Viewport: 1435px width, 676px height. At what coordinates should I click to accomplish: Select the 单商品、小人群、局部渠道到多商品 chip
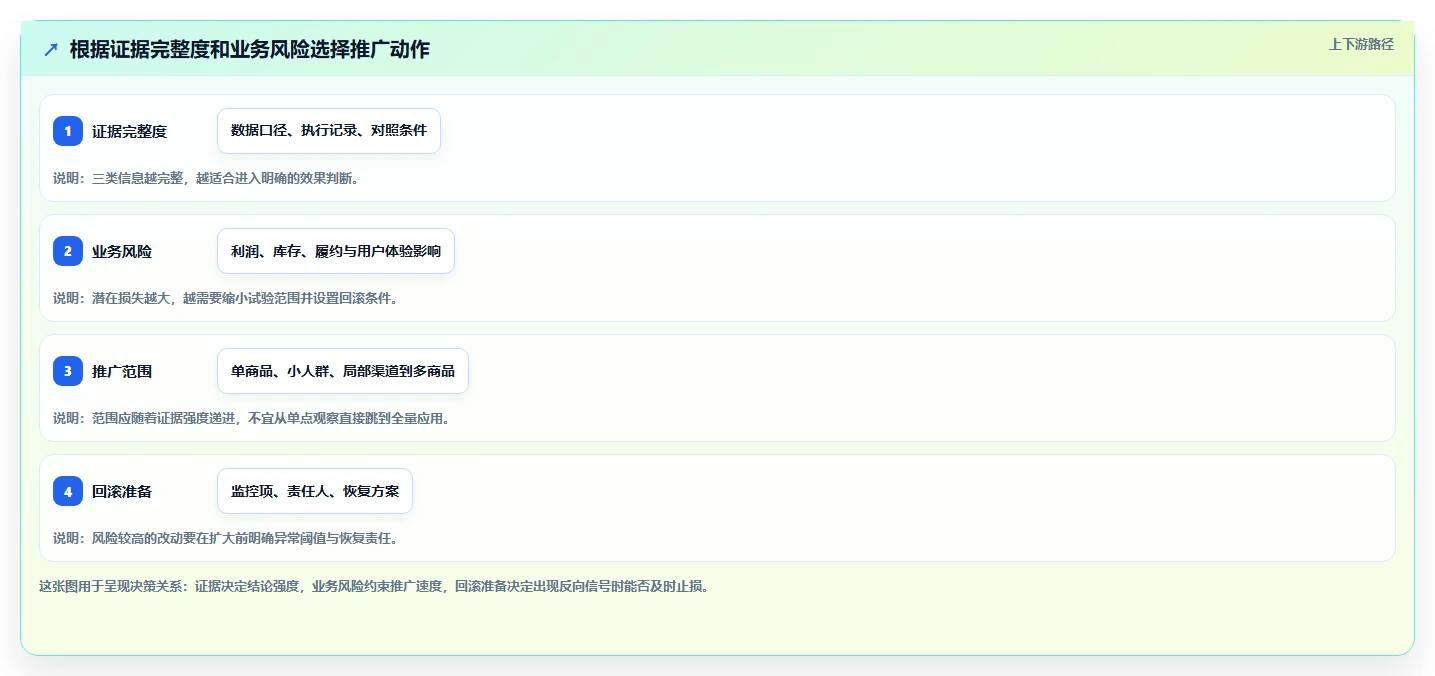343,371
